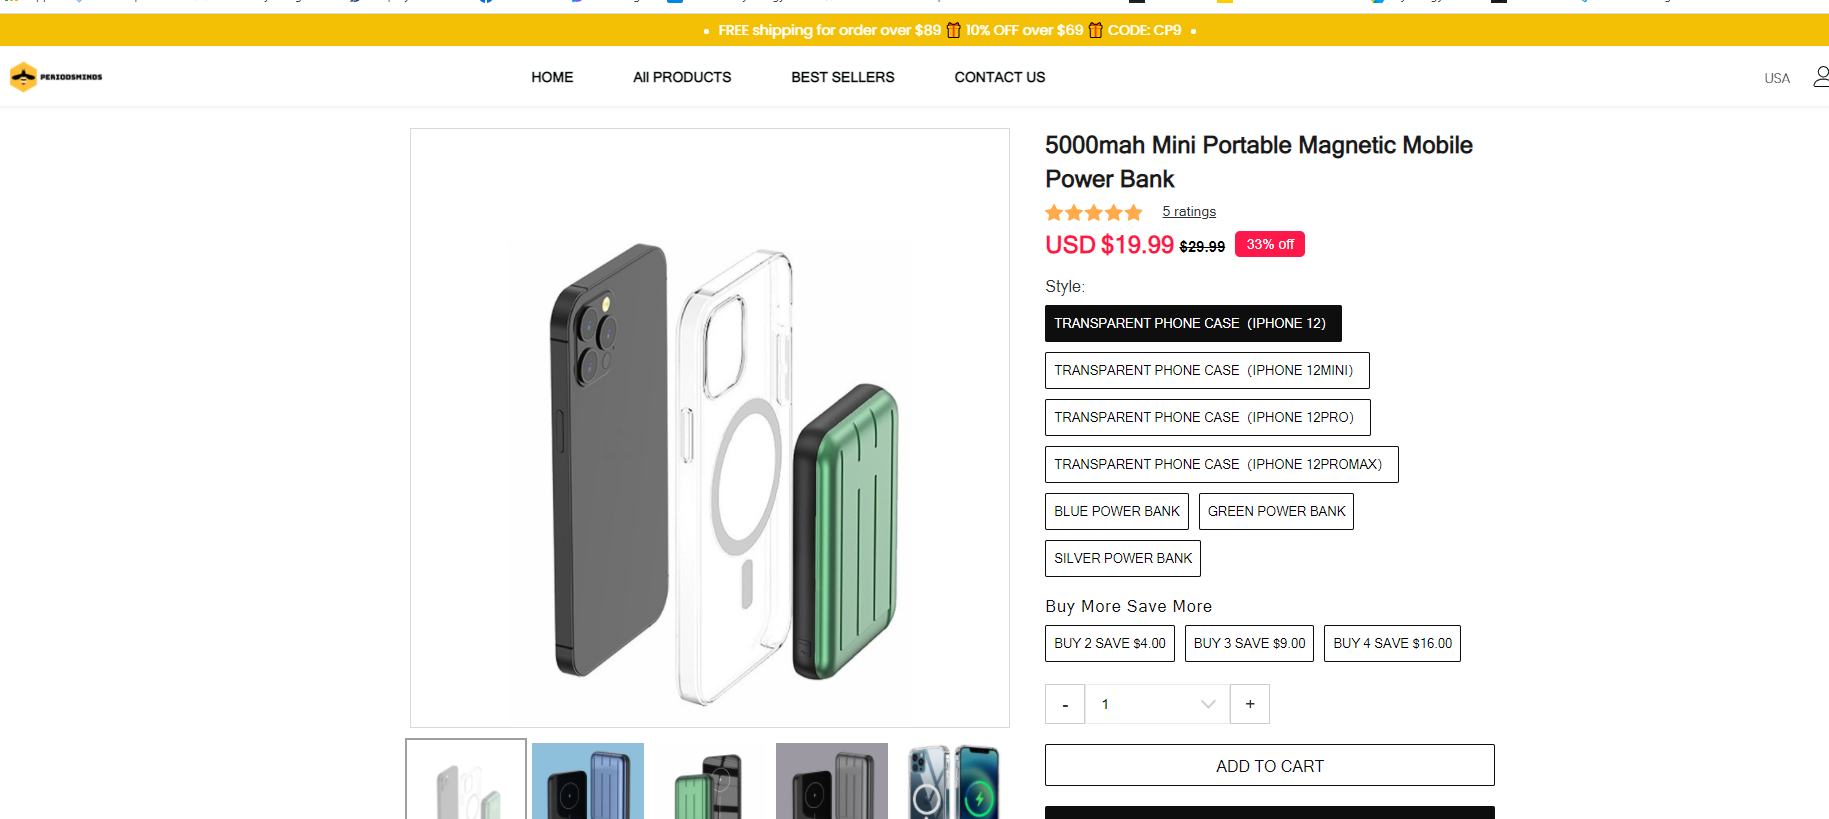Pick the Green Power Bank style

coord(1276,511)
